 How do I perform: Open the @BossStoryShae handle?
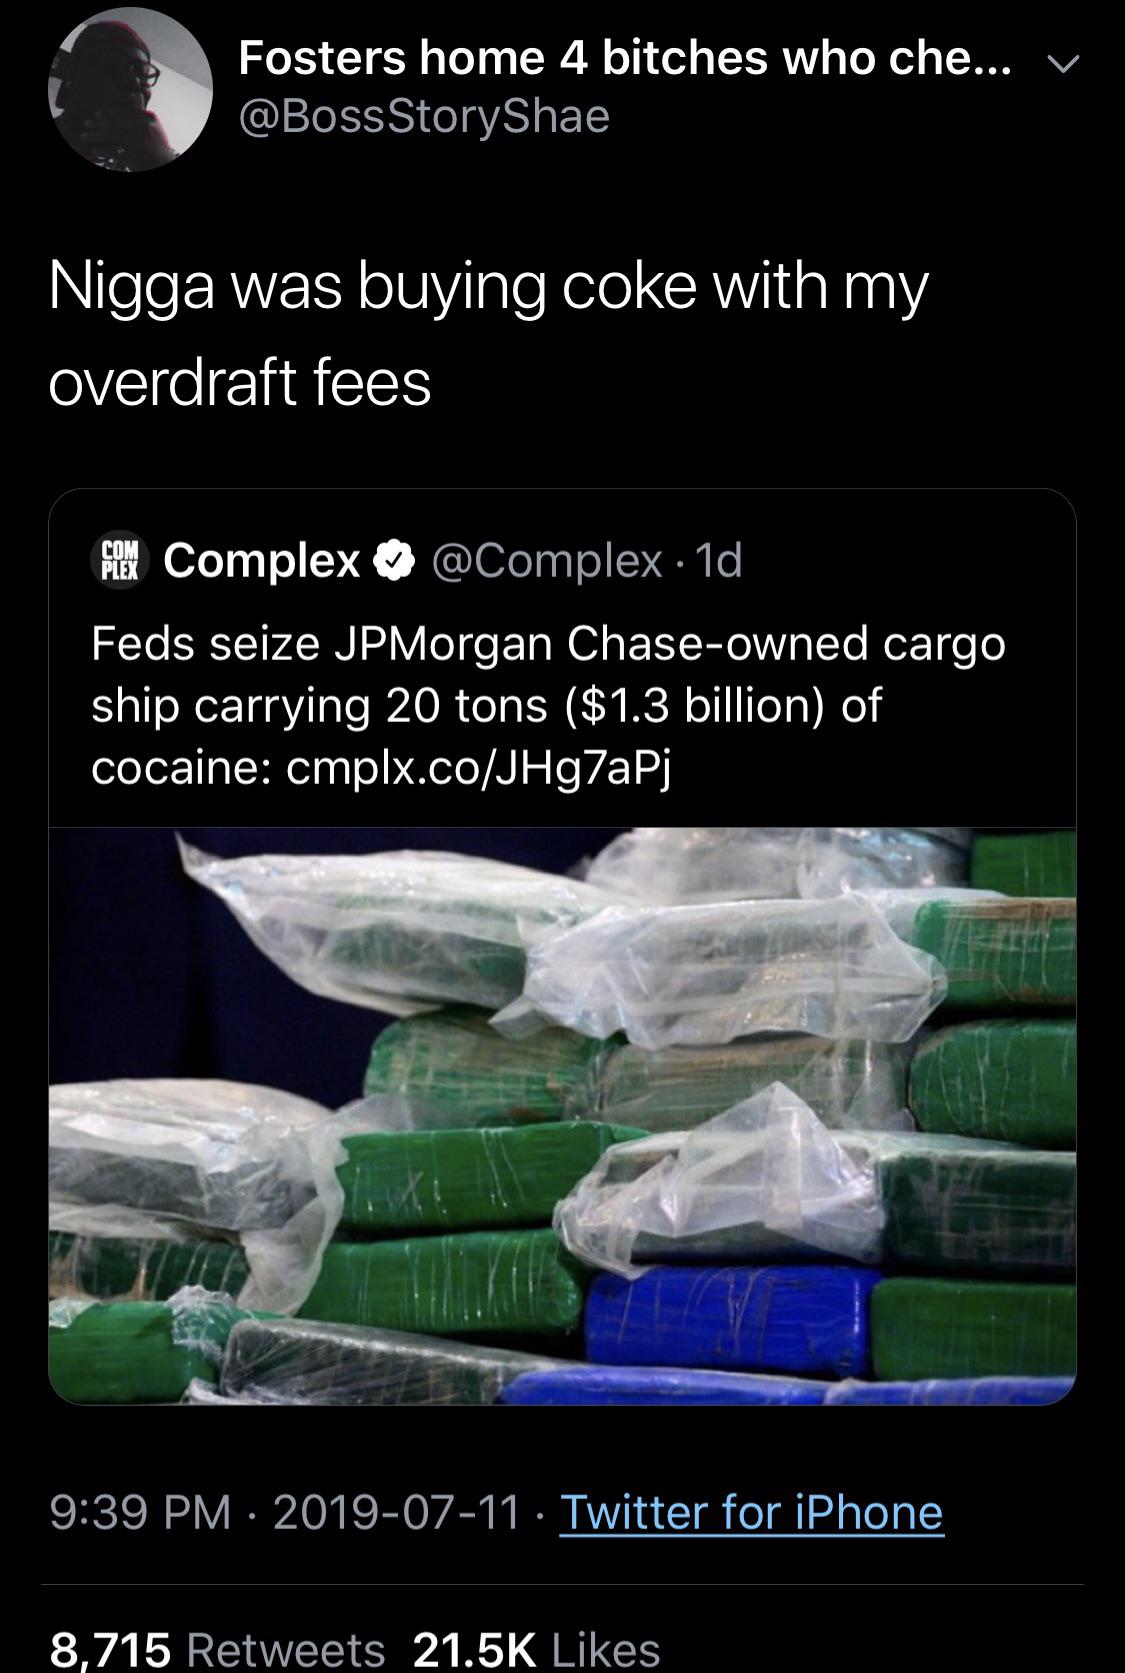pos(424,116)
